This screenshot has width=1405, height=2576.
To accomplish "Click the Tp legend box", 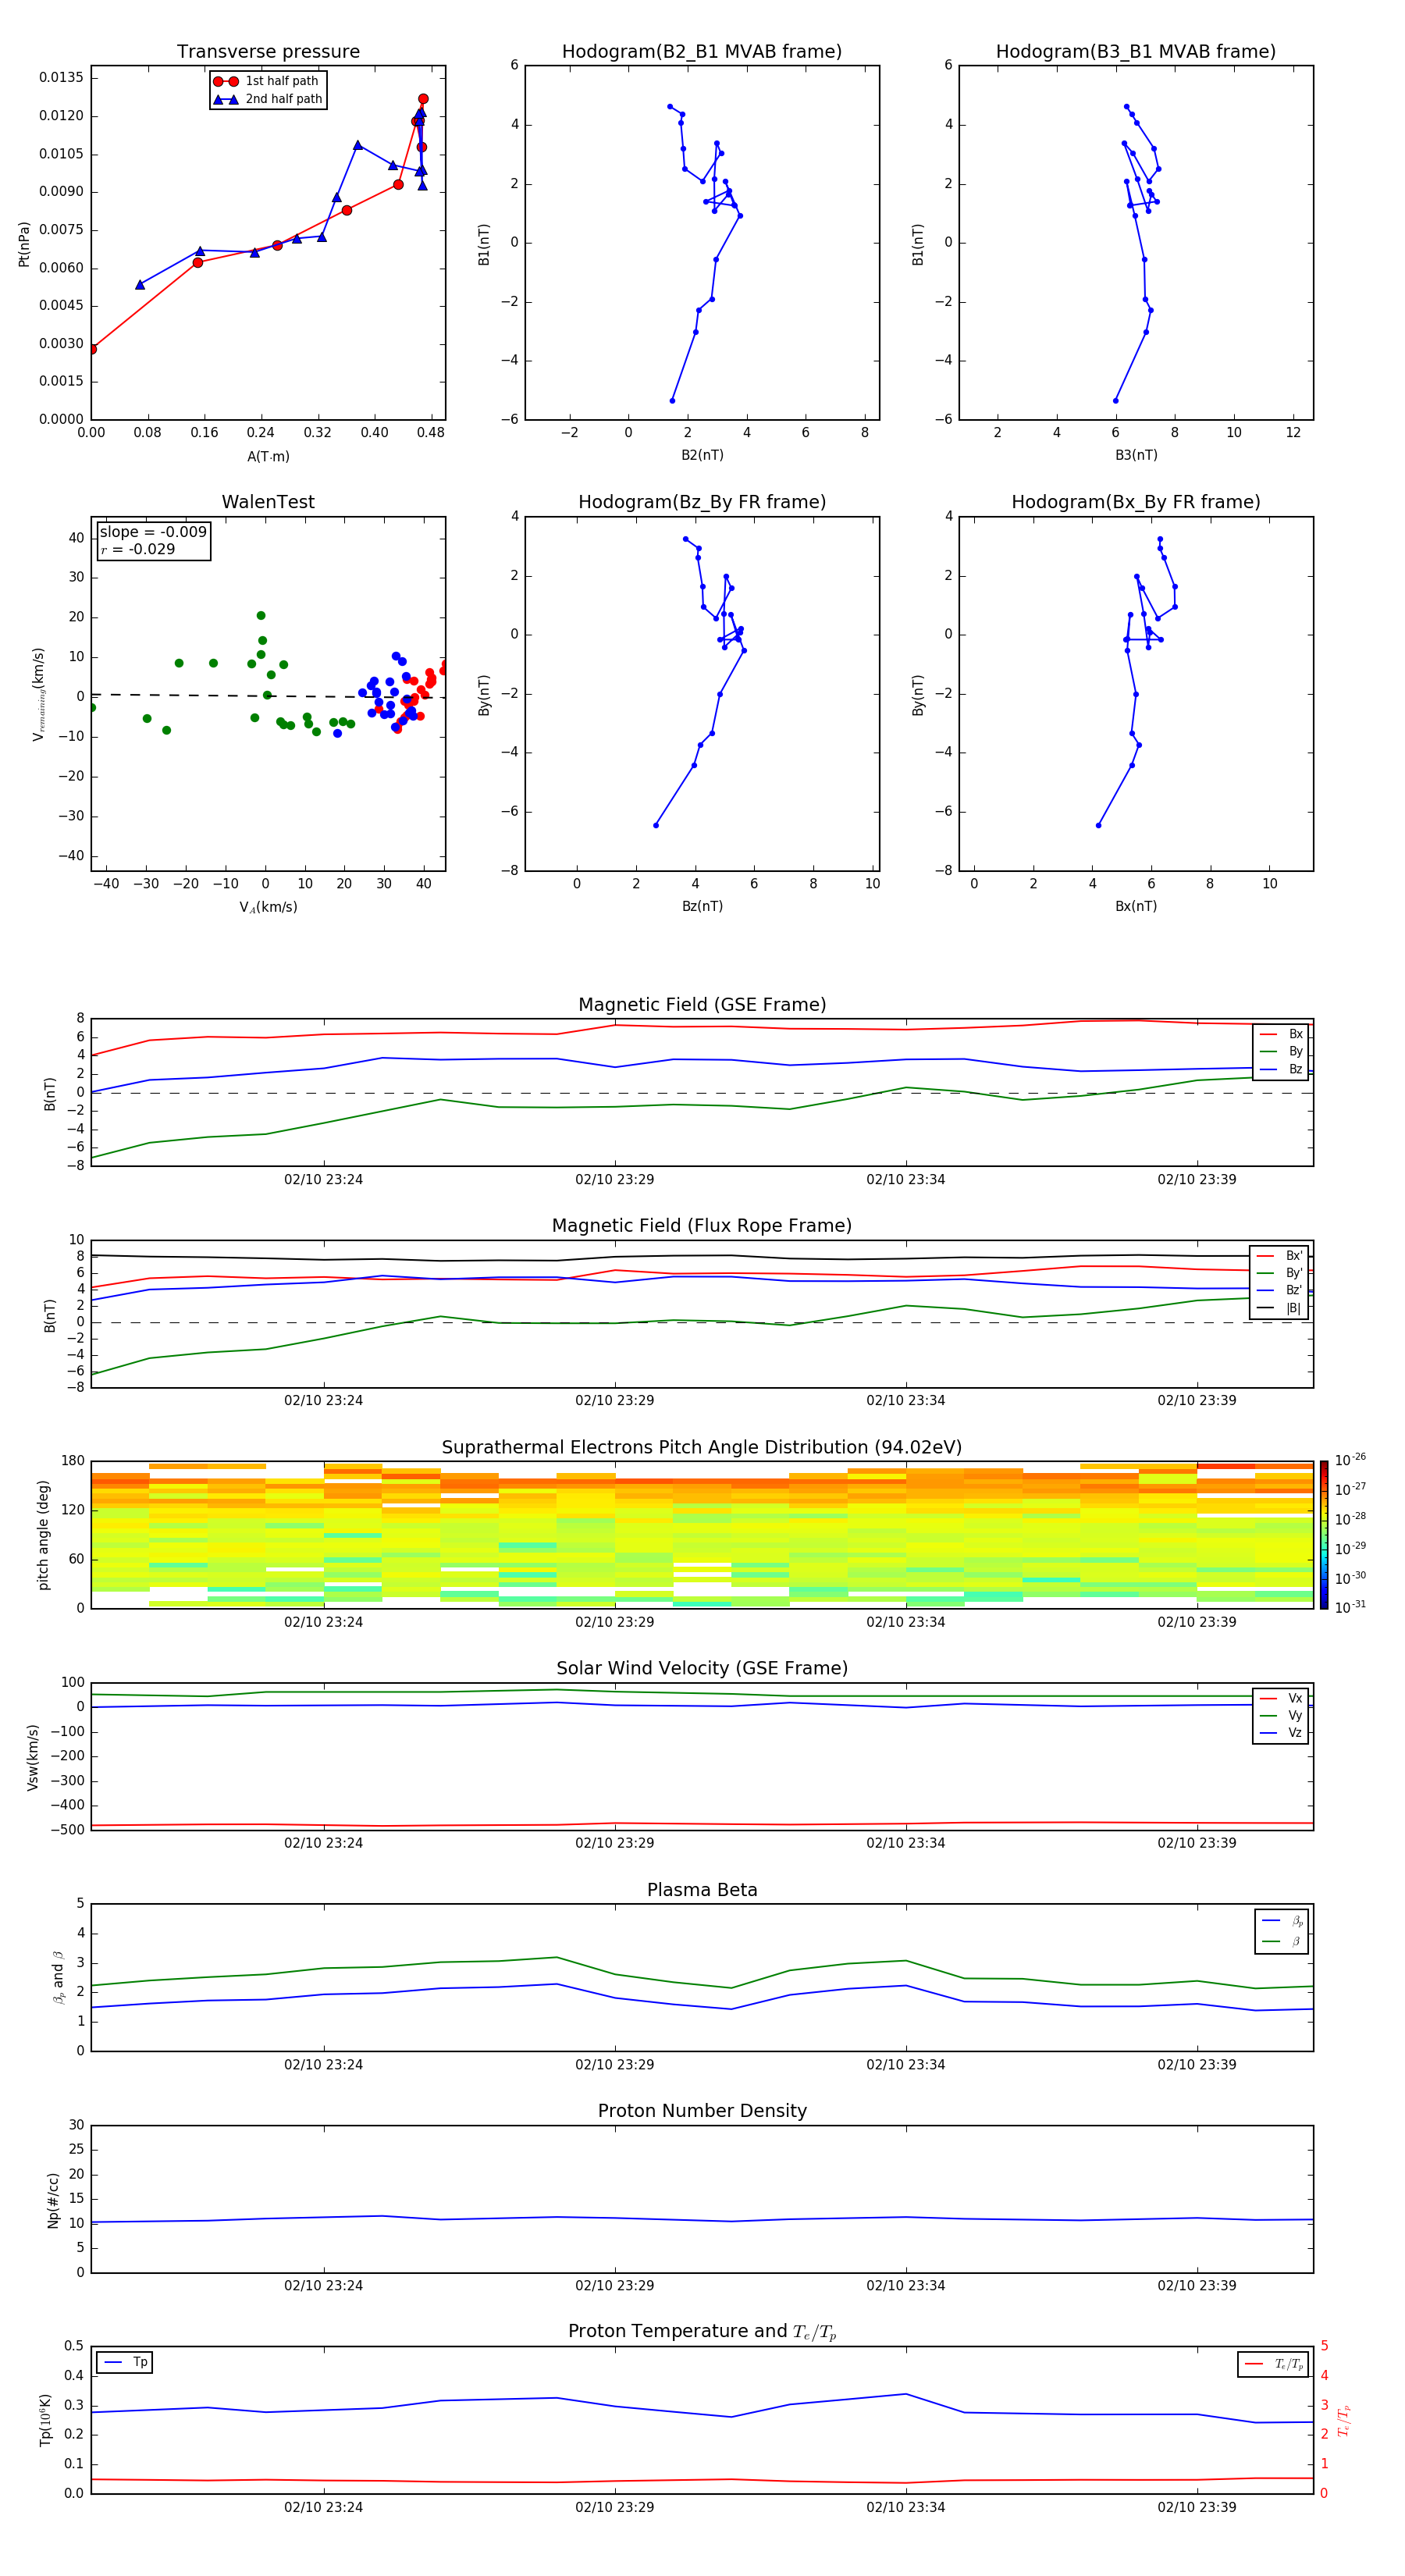I will (x=124, y=2362).
